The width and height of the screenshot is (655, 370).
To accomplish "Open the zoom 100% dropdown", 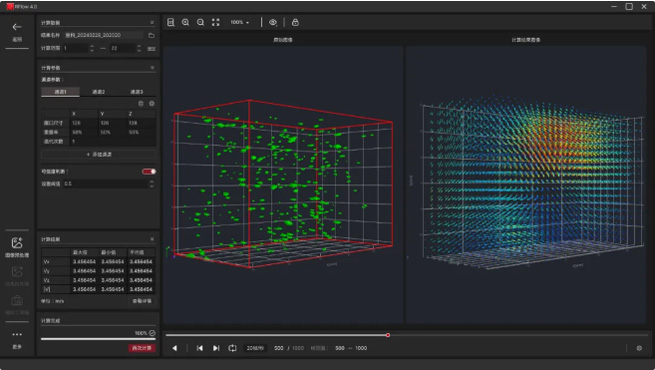I will pyautogui.click(x=240, y=22).
